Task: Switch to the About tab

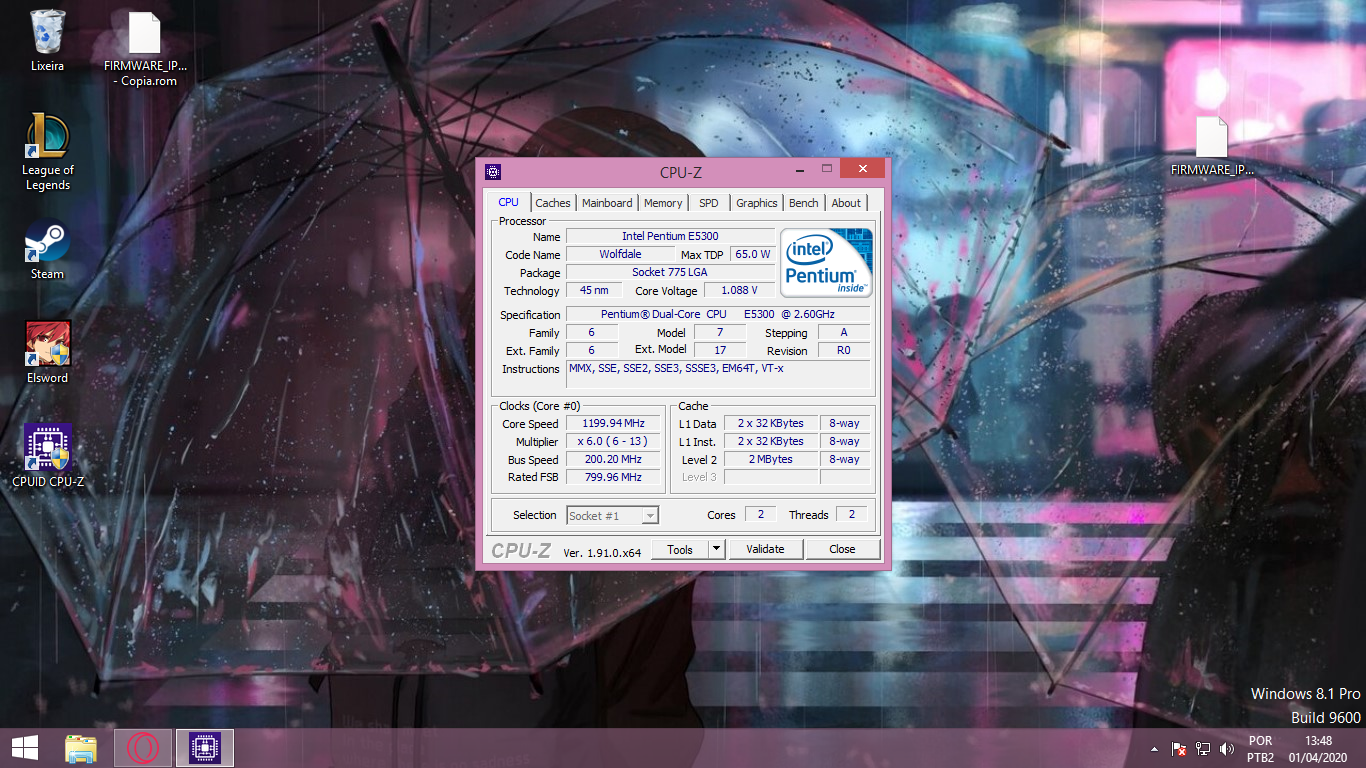Action: point(846,203)
